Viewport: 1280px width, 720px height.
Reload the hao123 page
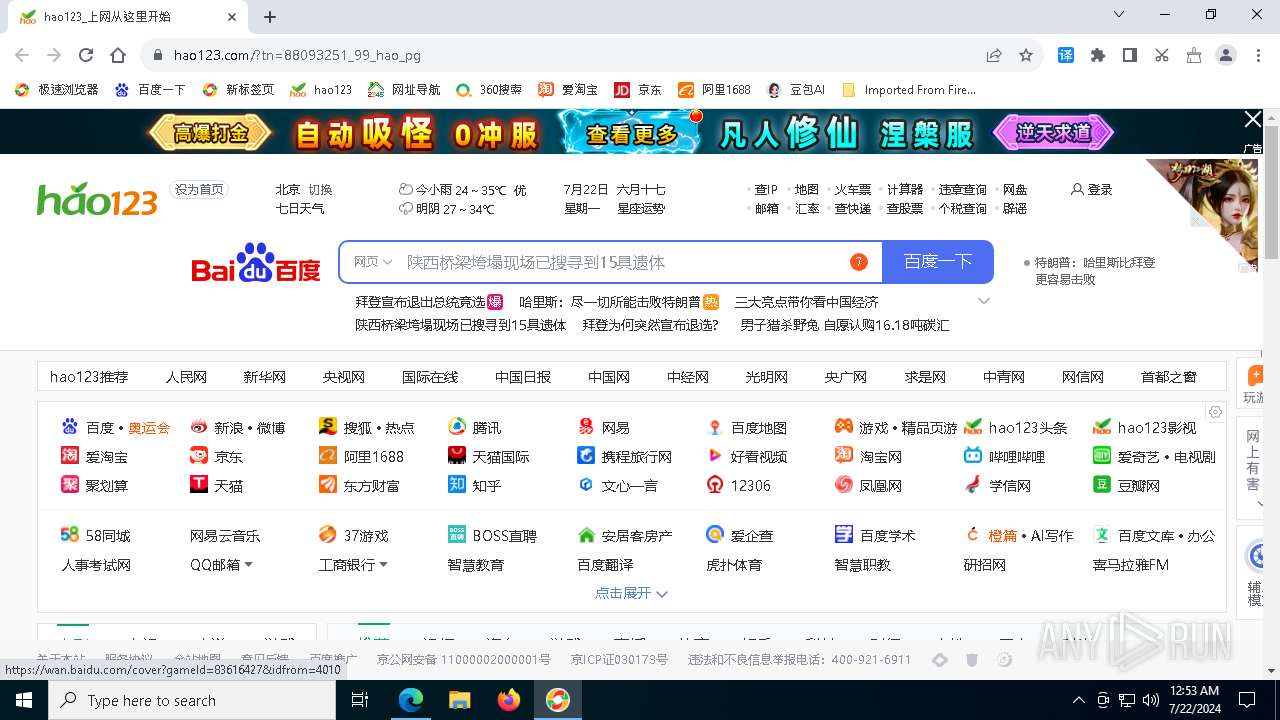[x=86, y=55]
